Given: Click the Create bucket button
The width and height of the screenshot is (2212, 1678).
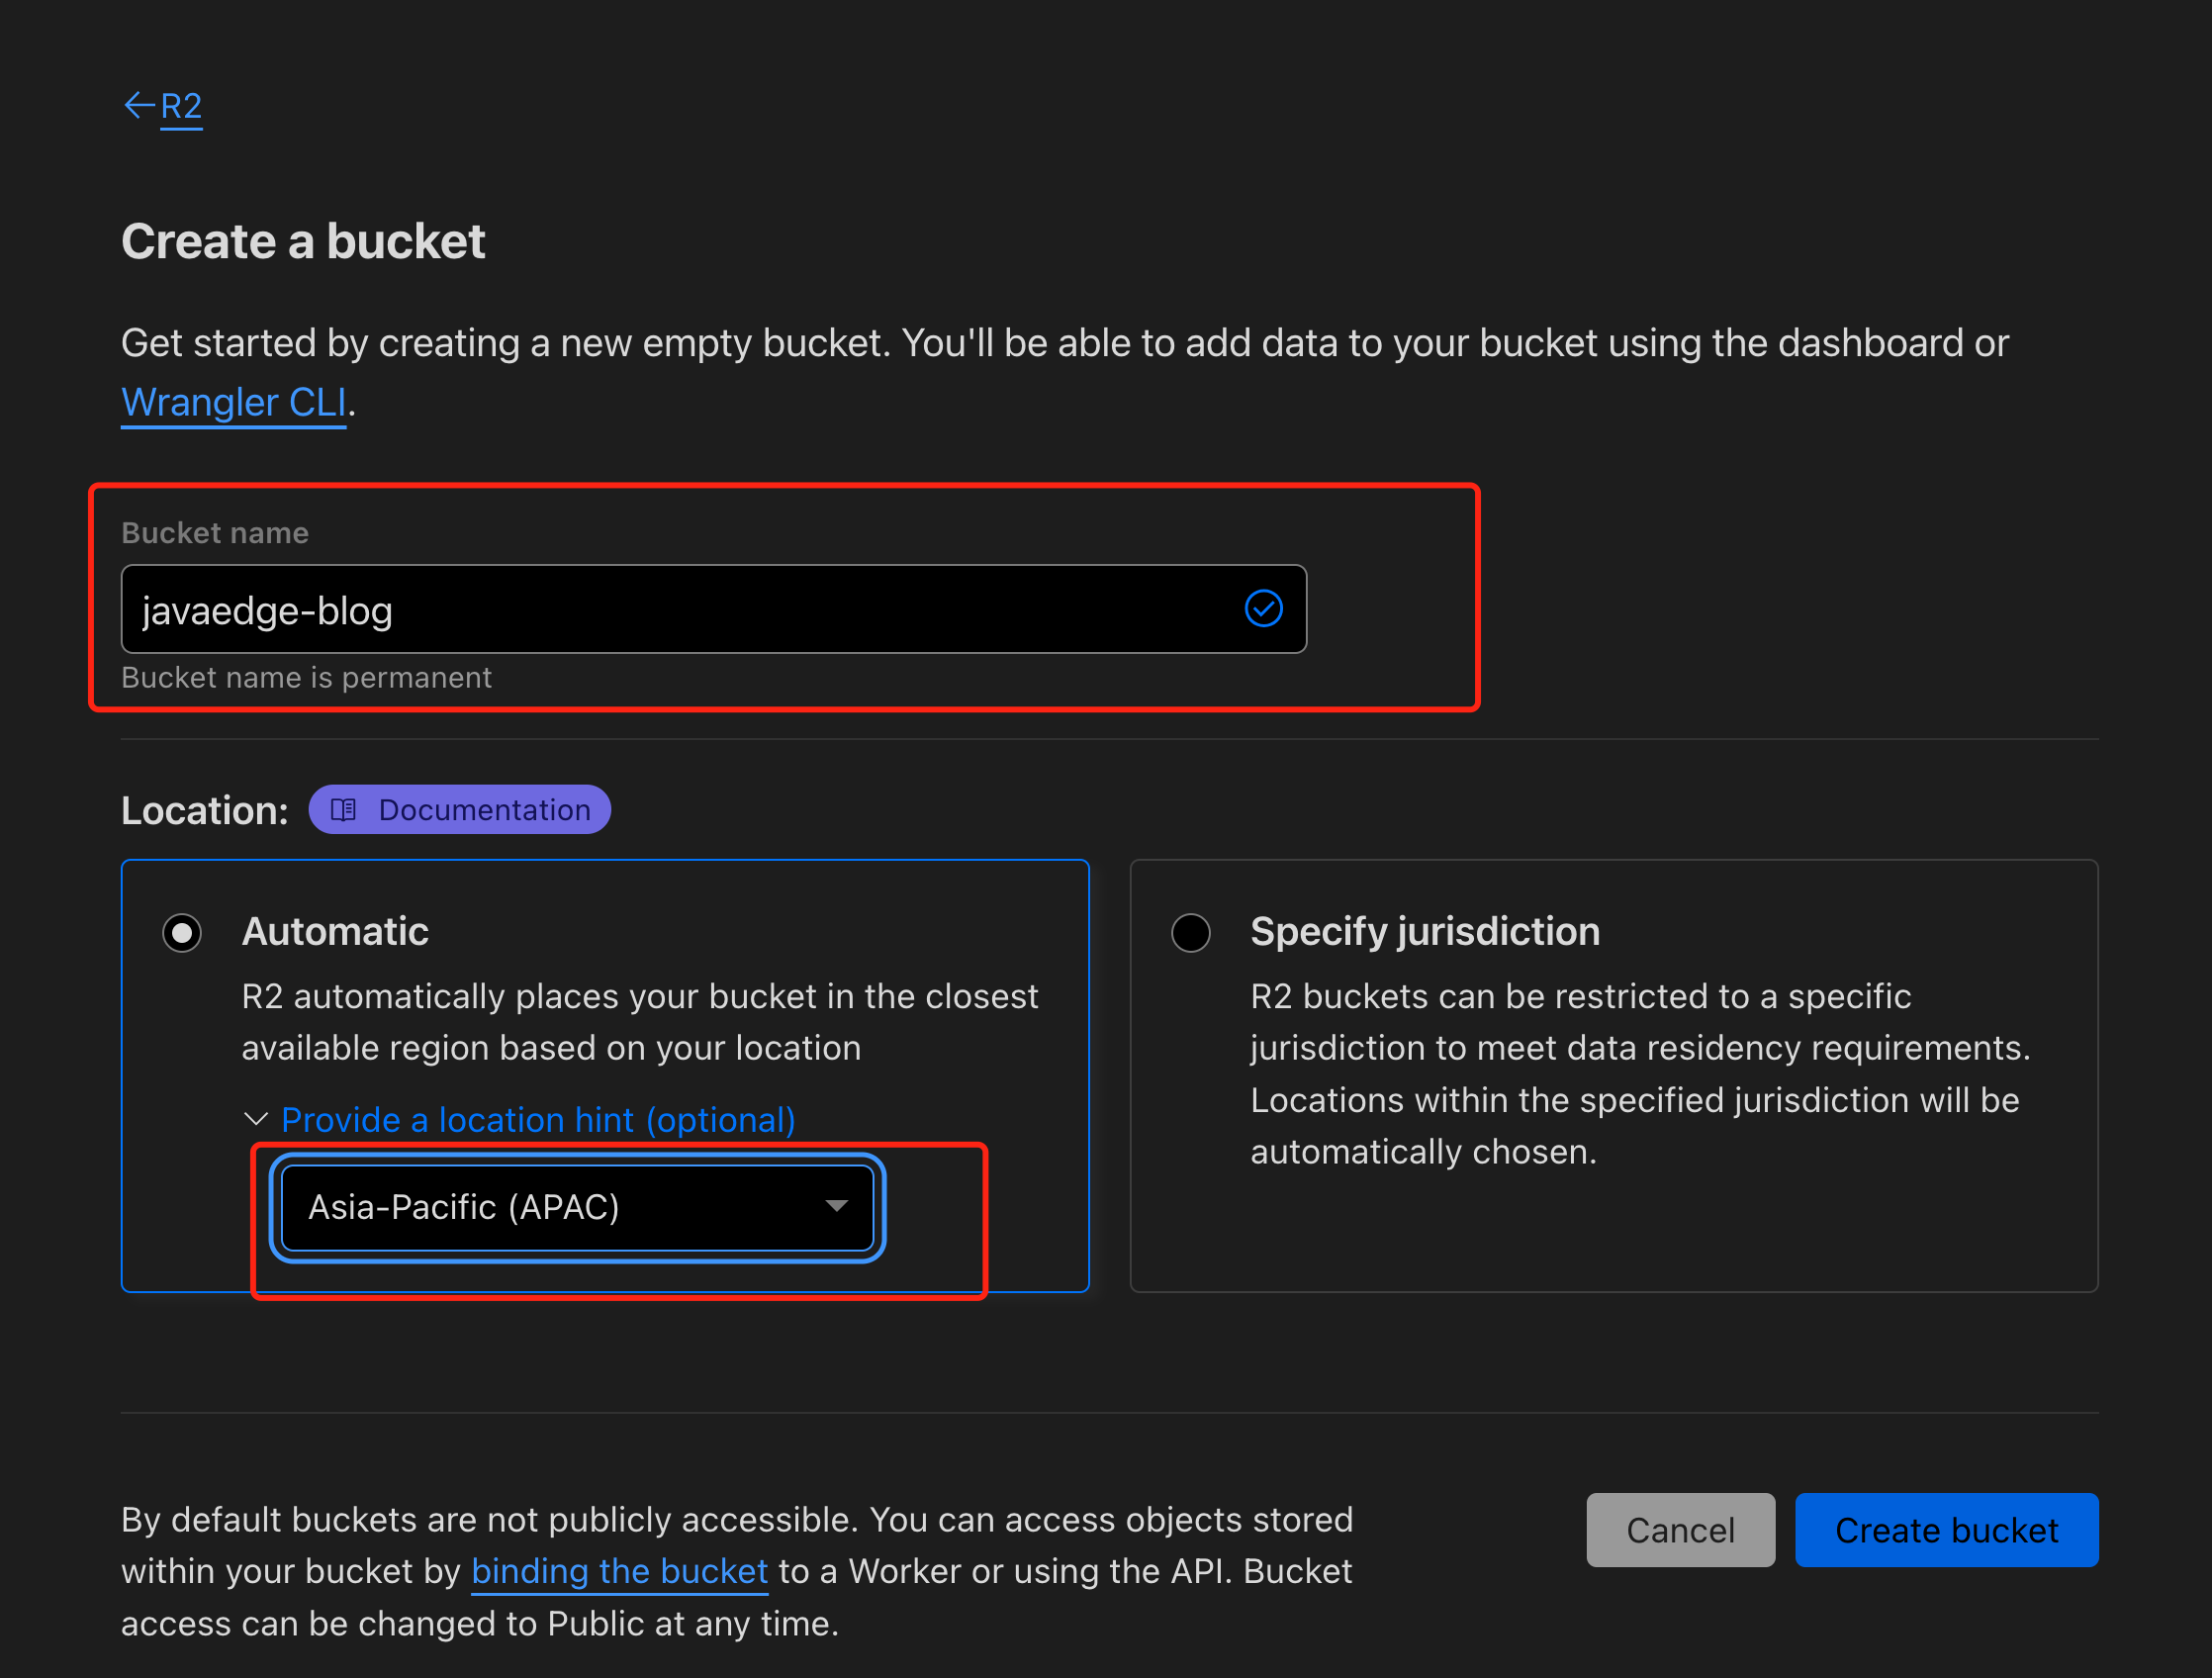Looking at the screenshot, I should click(1946, 1530).
